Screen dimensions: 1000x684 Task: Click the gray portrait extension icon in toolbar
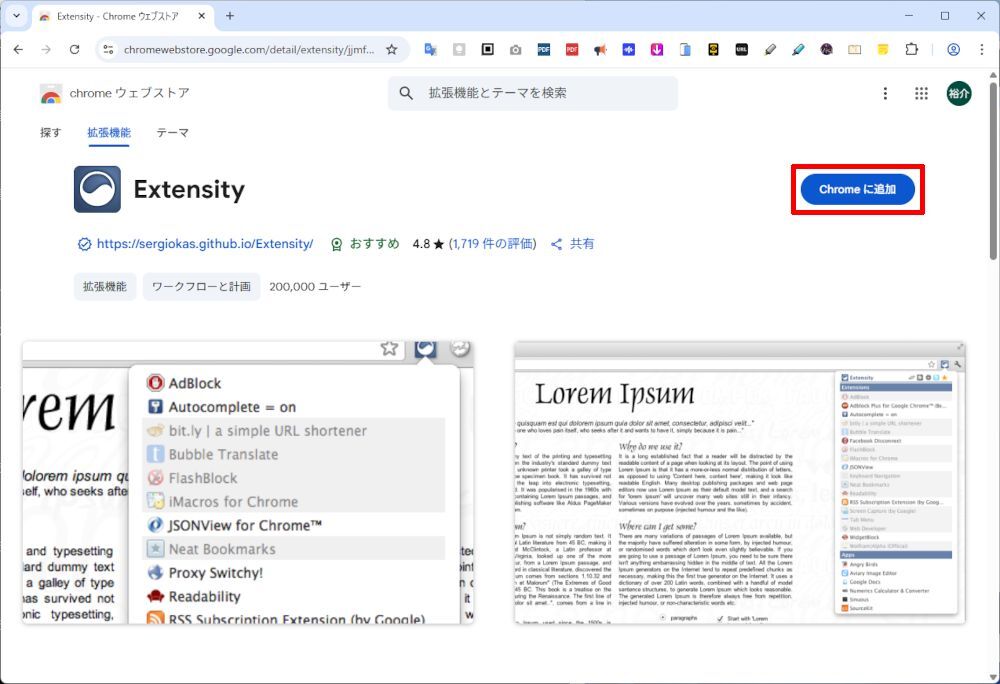coord(459,50)
